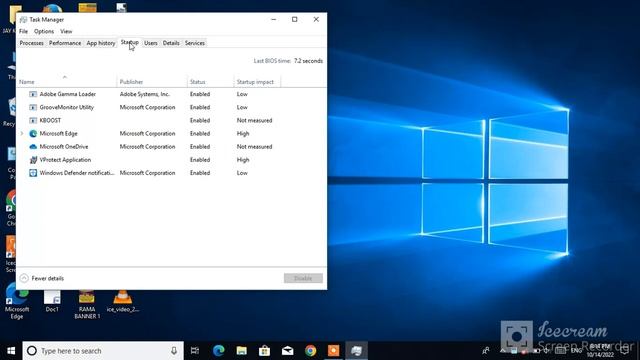Close the Task Manager window
The width and height of the screenshot is (640, 360).
click(316, 19)
